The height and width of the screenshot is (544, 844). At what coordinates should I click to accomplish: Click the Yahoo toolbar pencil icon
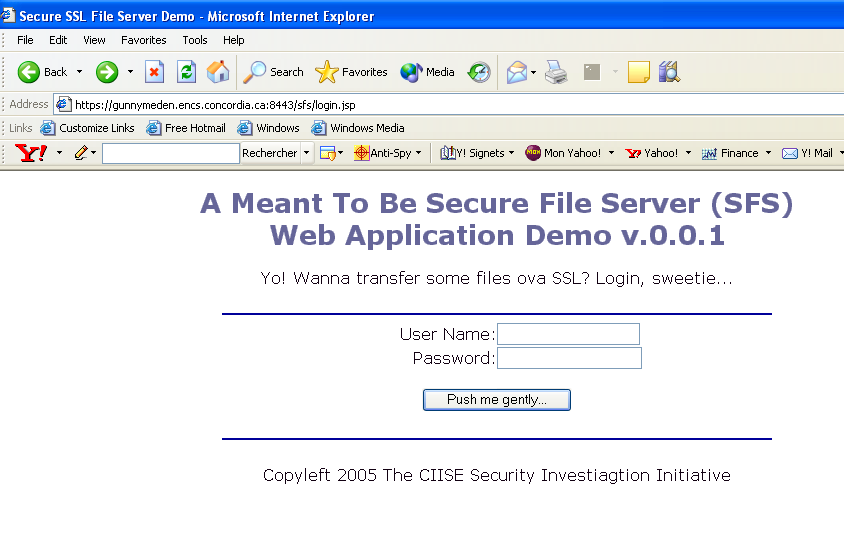[x=81, y=153]
